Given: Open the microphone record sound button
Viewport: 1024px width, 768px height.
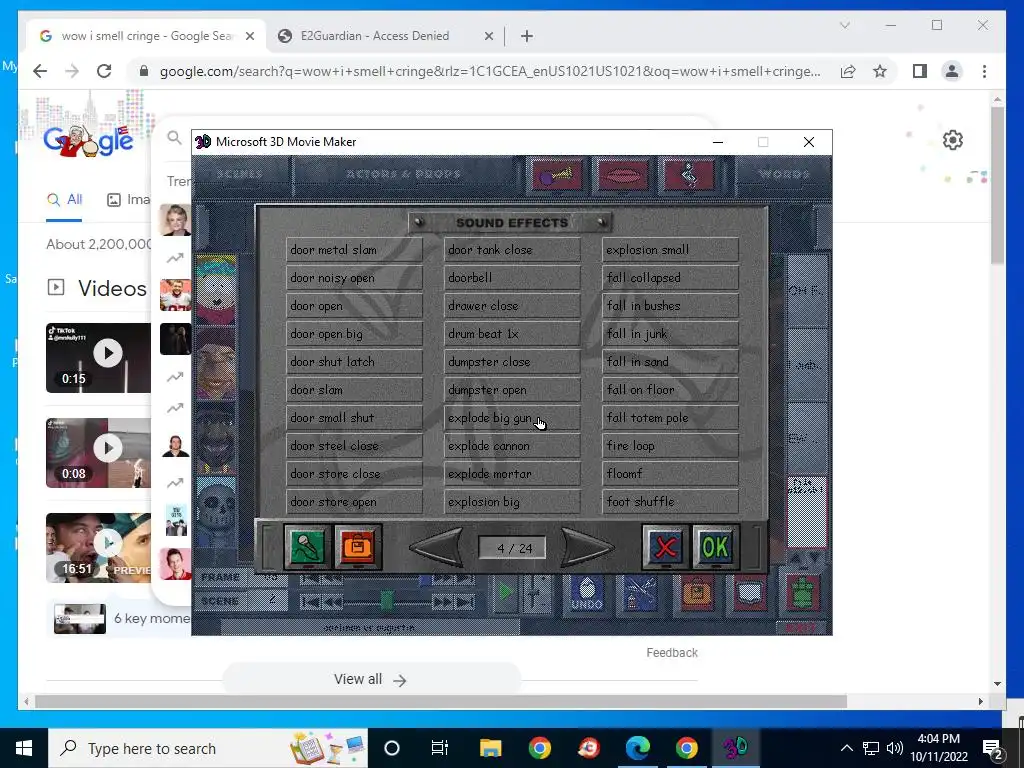Looking at the screenshot, I should 306,547.
